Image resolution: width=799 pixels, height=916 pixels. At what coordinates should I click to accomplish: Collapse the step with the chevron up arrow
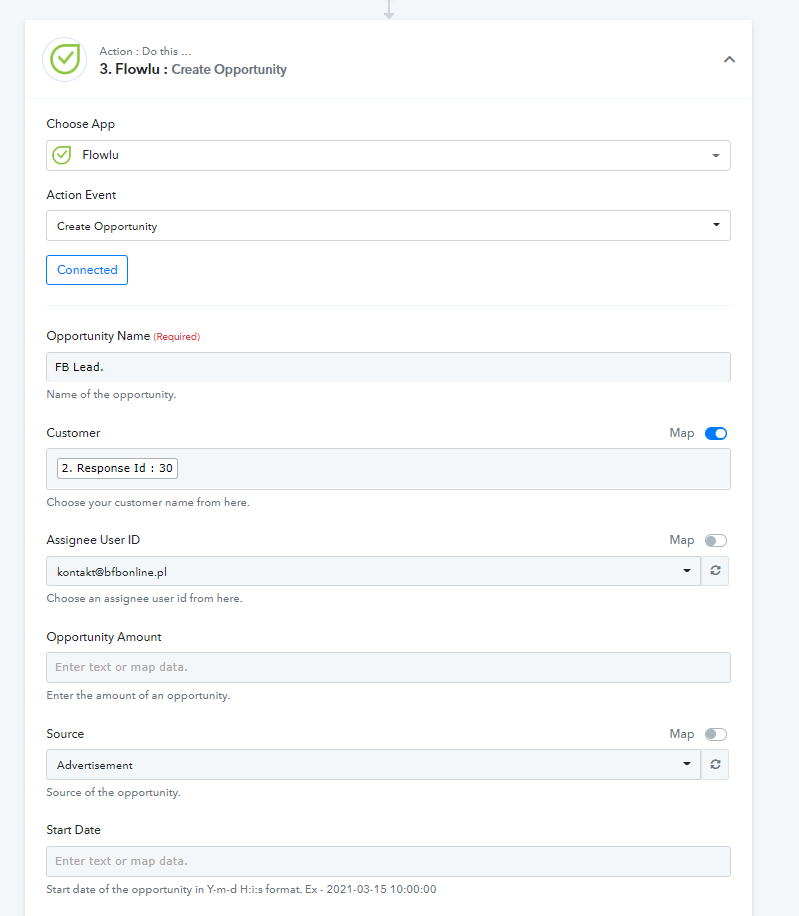click(x=729, y=60)
